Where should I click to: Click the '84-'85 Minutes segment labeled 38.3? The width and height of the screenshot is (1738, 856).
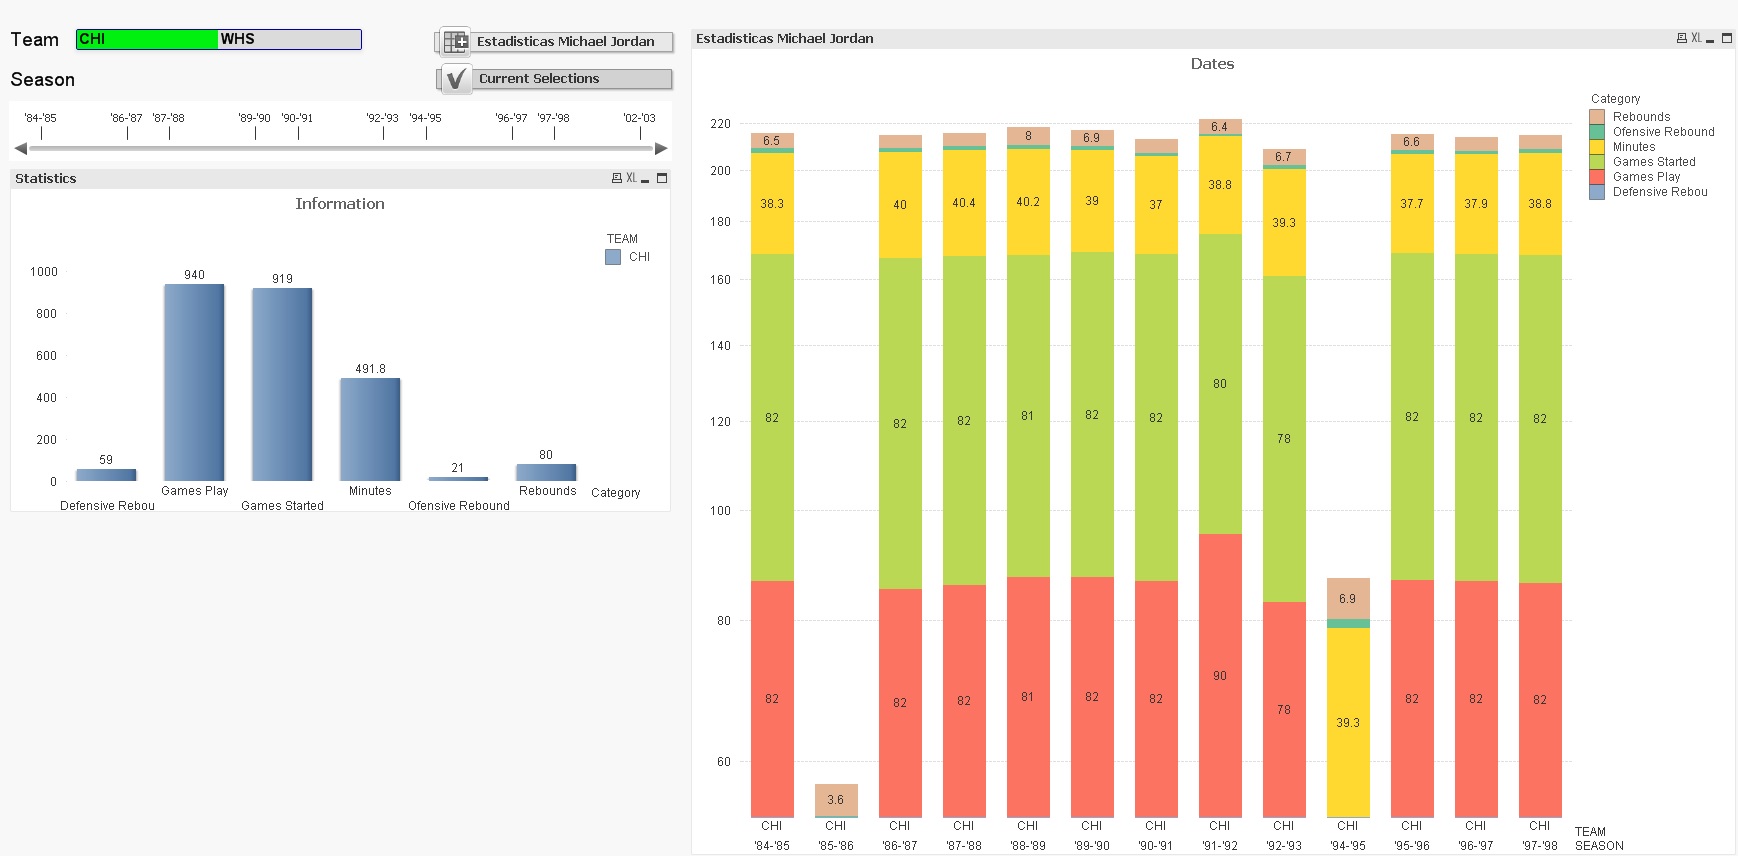click(x=772, y=203)
